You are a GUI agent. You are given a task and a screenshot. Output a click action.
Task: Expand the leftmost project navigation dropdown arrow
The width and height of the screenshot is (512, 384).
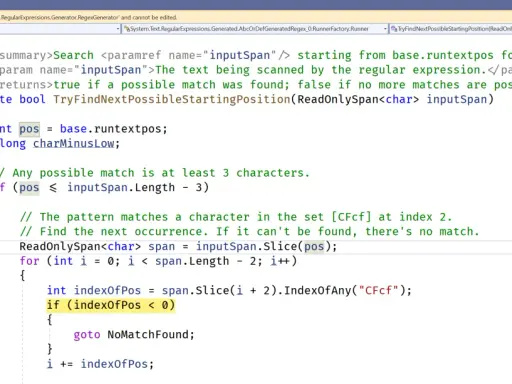[x=118, y=29]
